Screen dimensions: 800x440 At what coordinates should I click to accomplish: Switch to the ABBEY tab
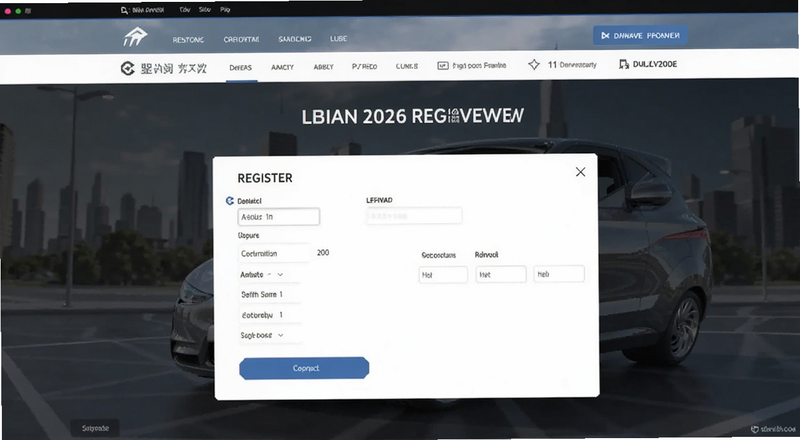323,67
